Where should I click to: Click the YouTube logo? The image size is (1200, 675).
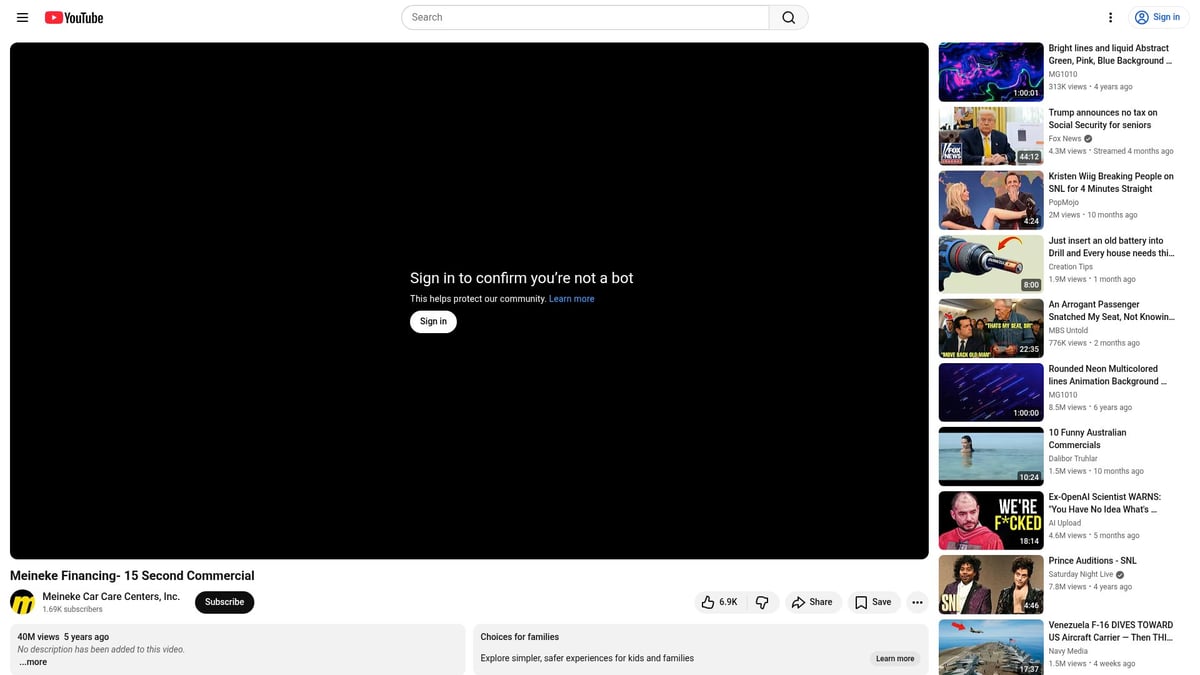coord(74,17)
